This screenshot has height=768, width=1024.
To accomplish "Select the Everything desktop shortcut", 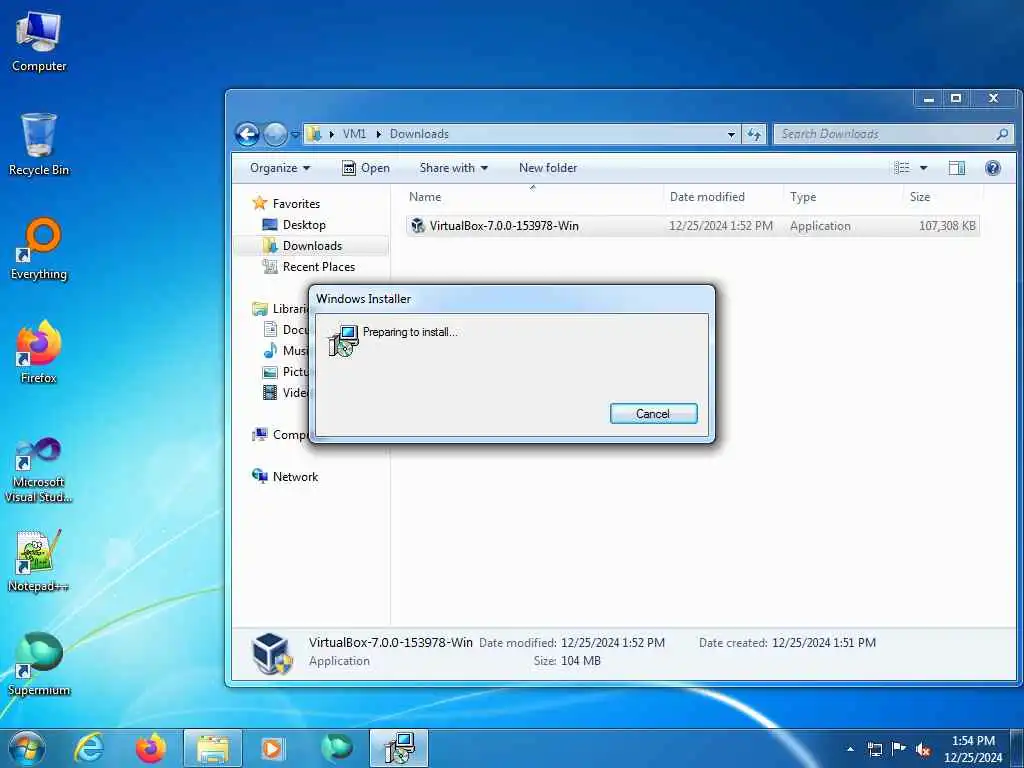I will [39, 249].
